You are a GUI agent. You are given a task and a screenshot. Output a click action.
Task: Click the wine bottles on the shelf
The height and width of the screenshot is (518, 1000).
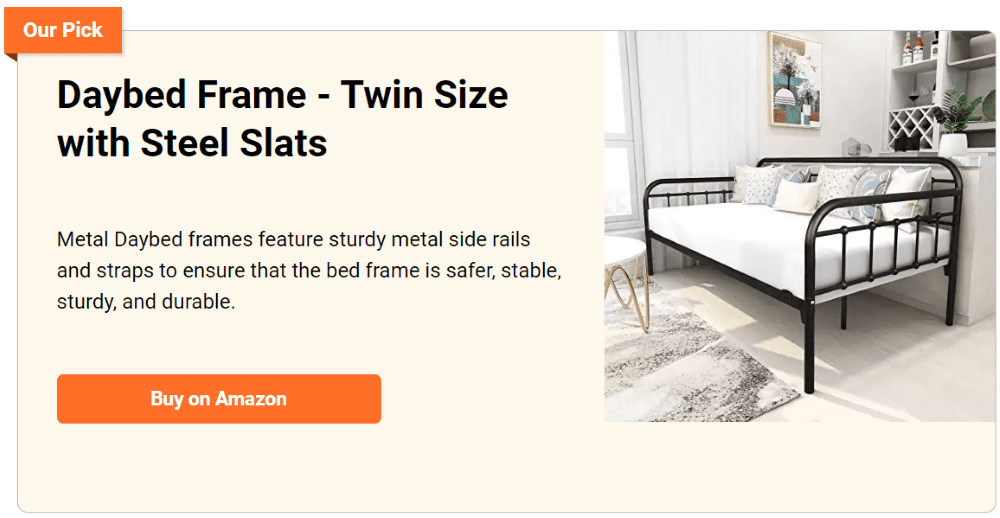coord(919,47)
